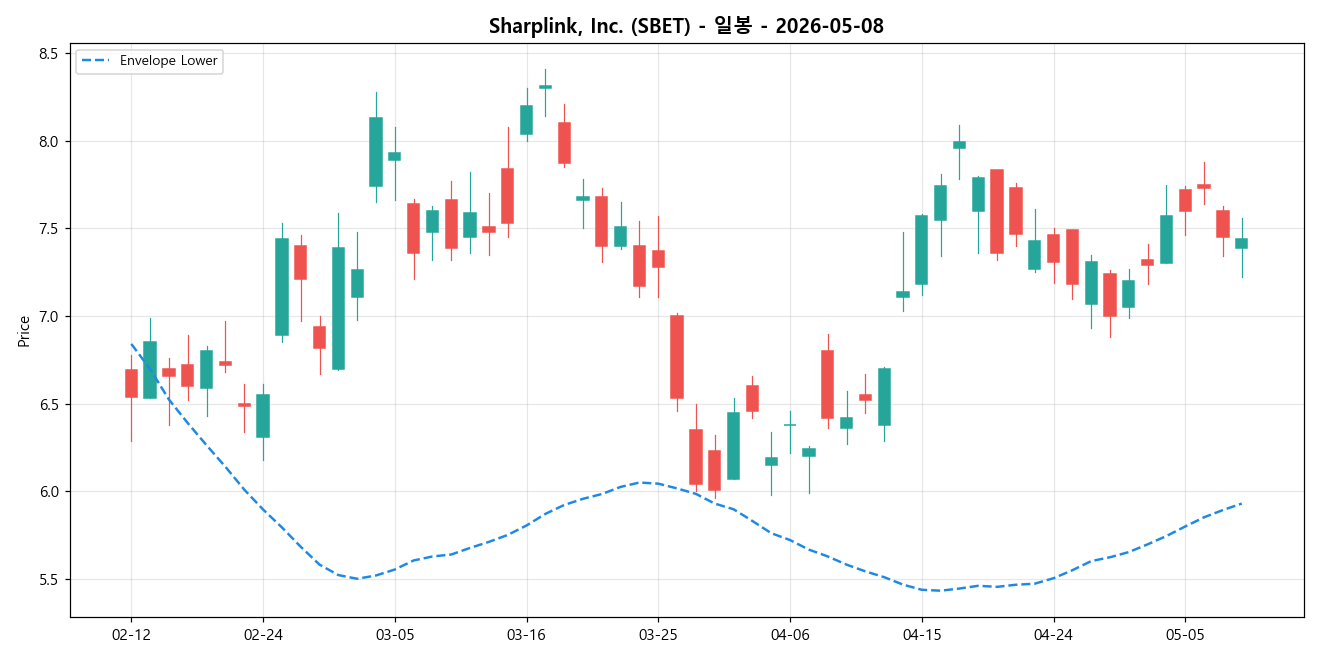Image resolution: width=1320 pixels, height=660 pixels.
Task: Click the 03-16 date label
Action: pyautogui.click(x=526, y=635)
